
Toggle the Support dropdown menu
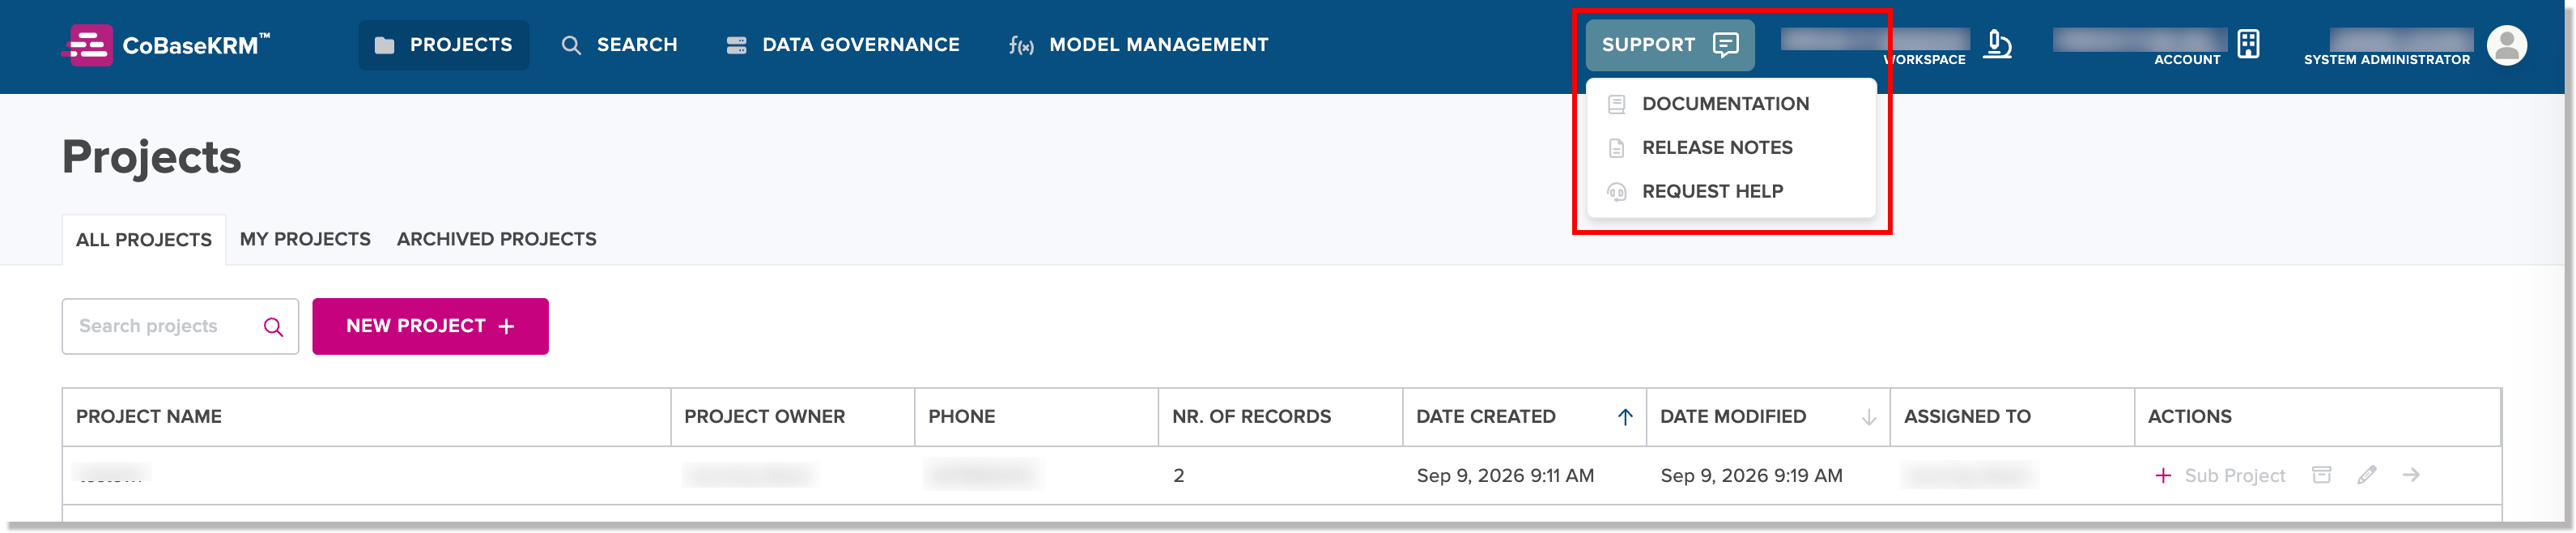coord(1669,45)
